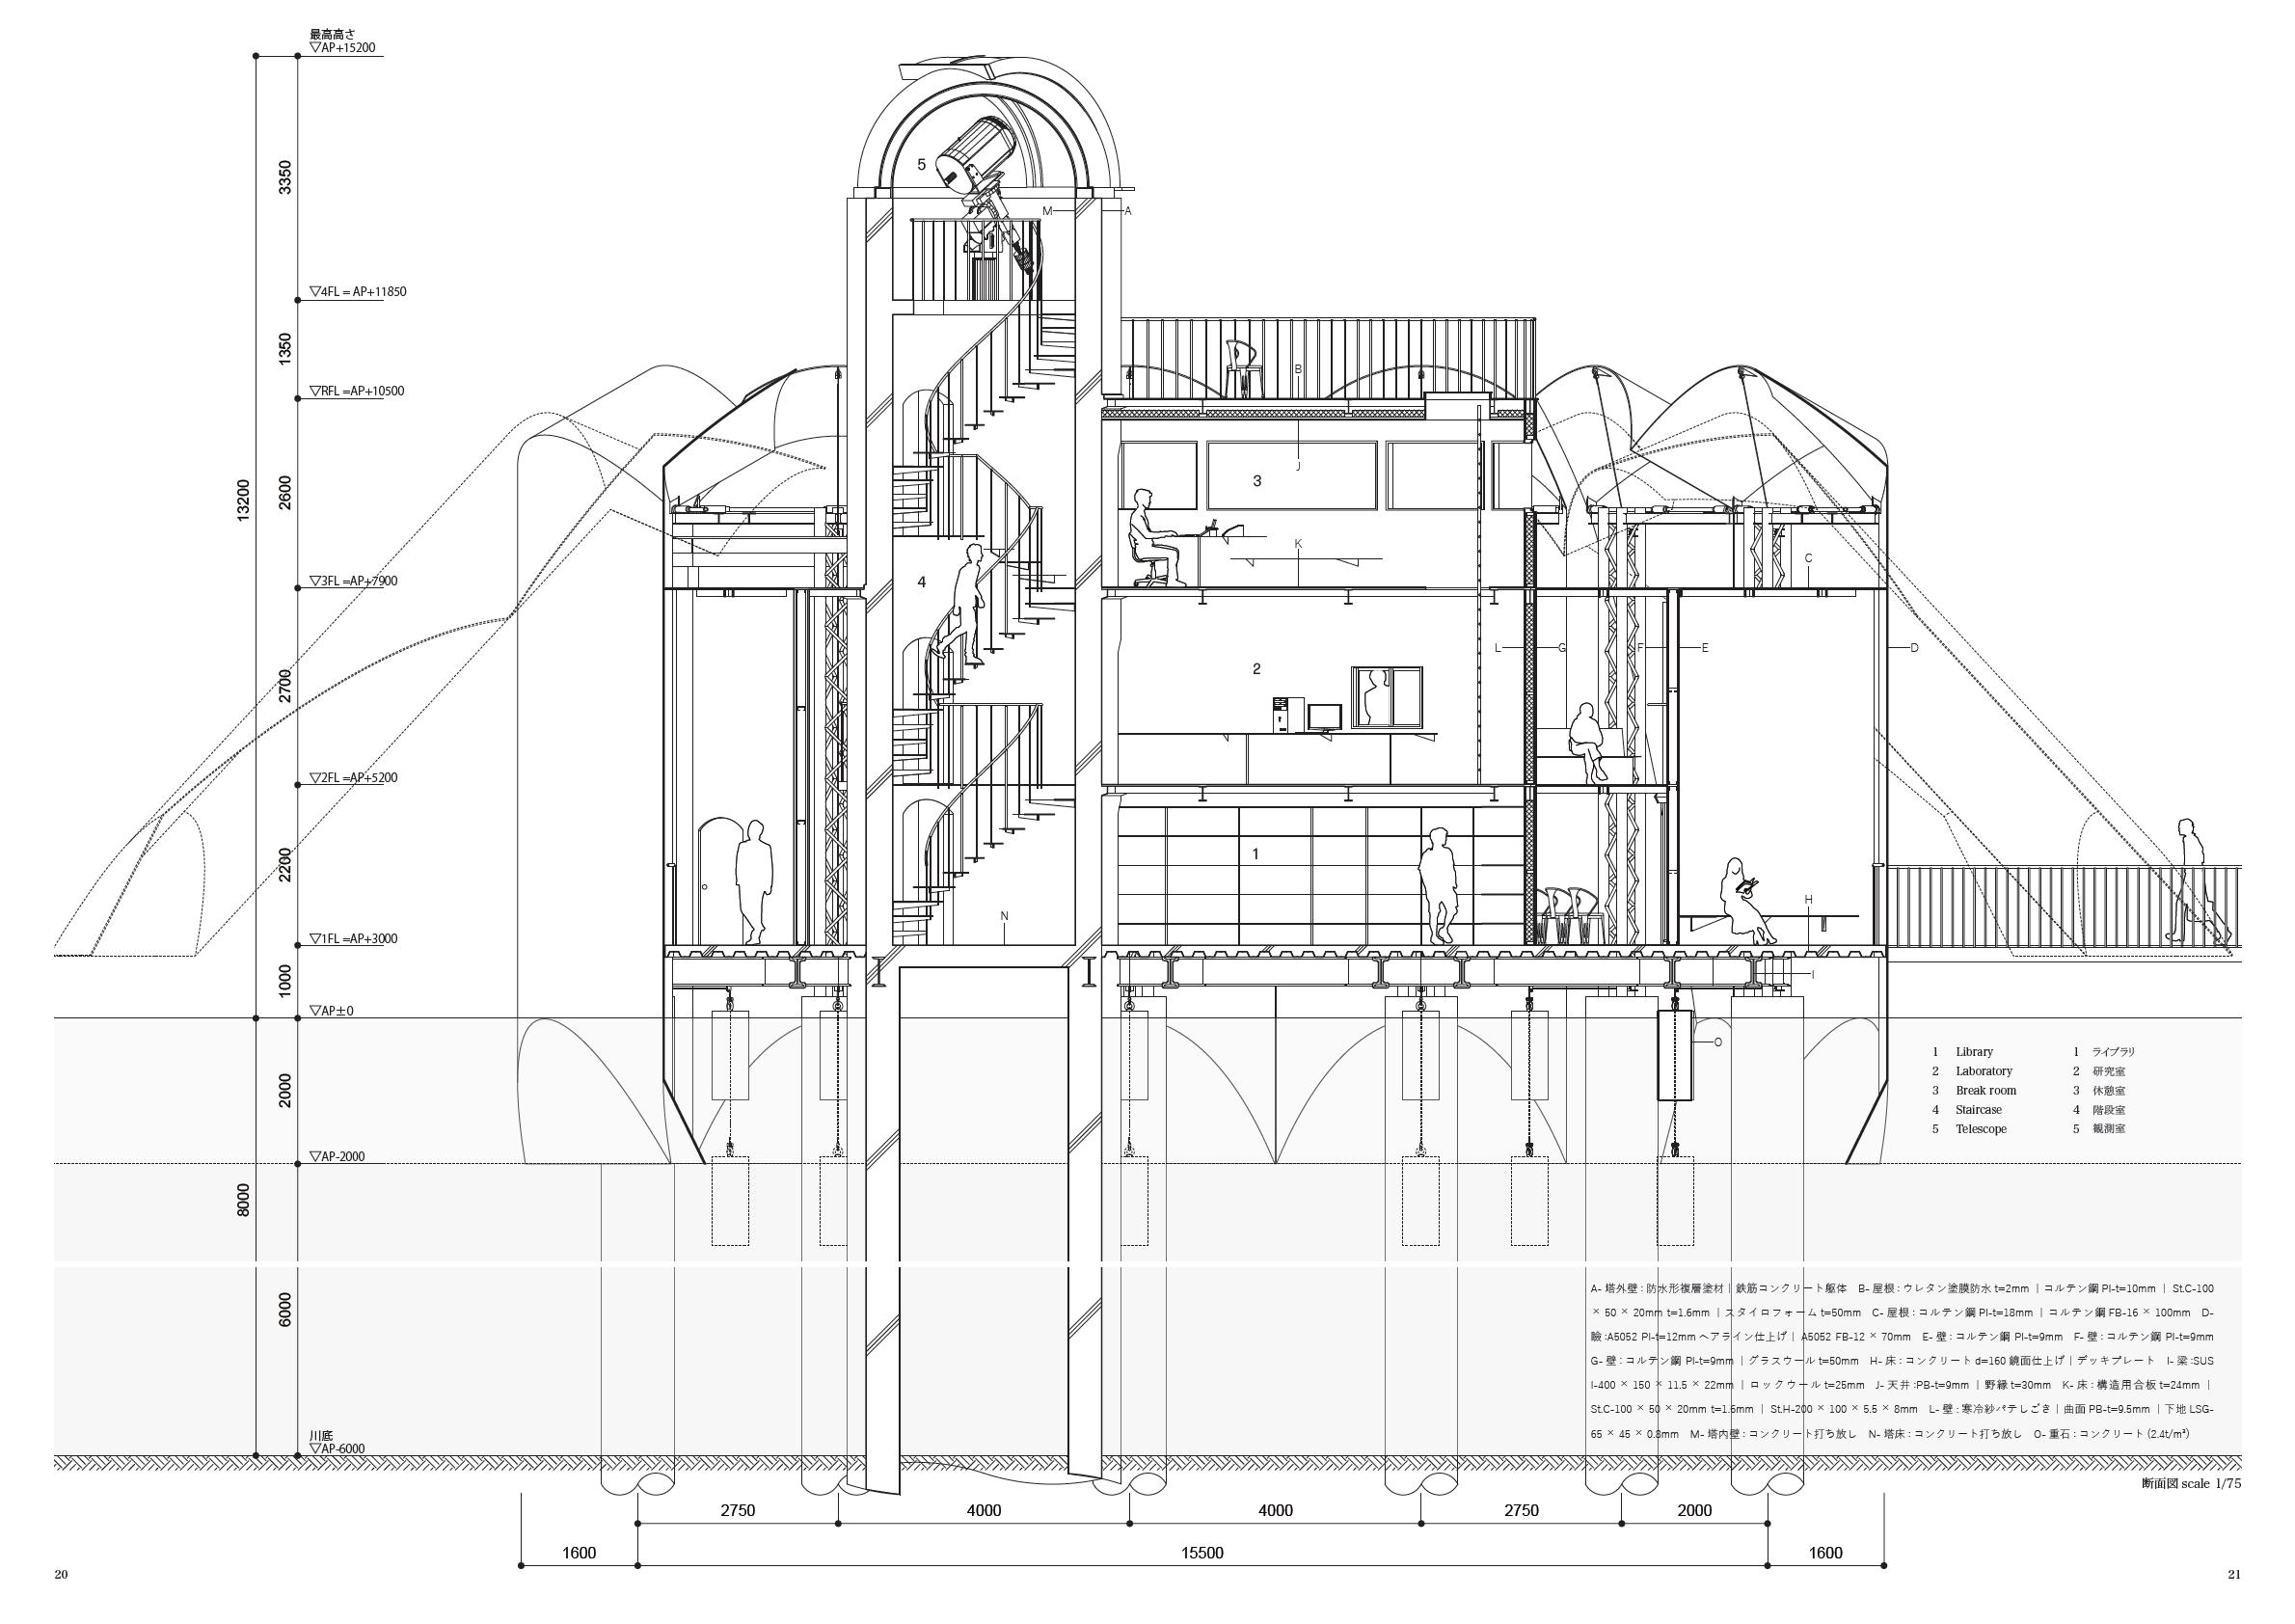Click the 3FL=AP+7900 level marker

[354, 581]
